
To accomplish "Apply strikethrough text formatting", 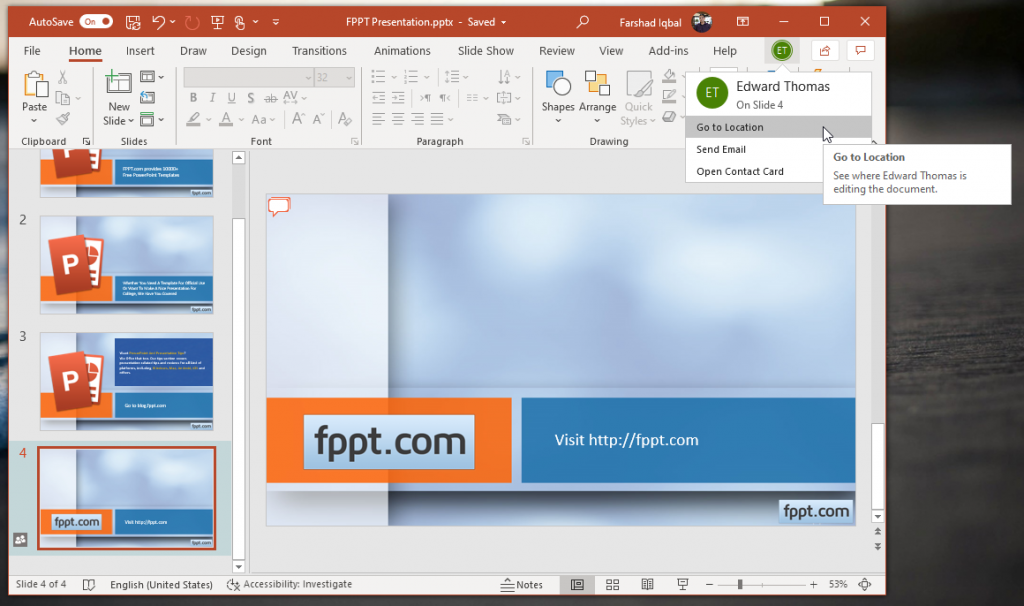I will click(270, 97).
